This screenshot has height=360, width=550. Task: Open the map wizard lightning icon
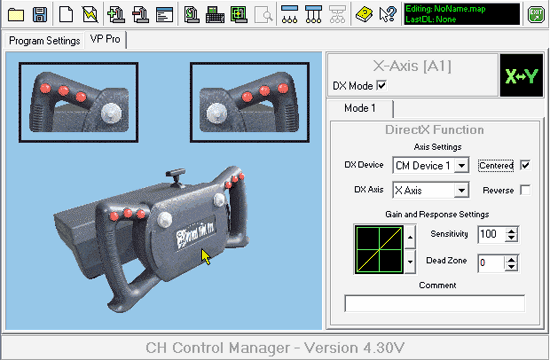(90, 14)
